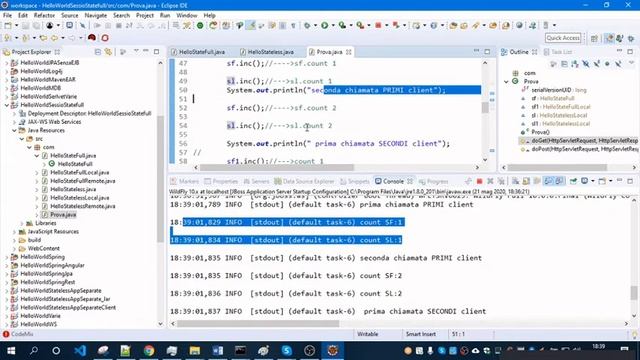The image size is (640, 360).
Task: Click the Save All toolbar icon
Action: (x=36, y=25)
